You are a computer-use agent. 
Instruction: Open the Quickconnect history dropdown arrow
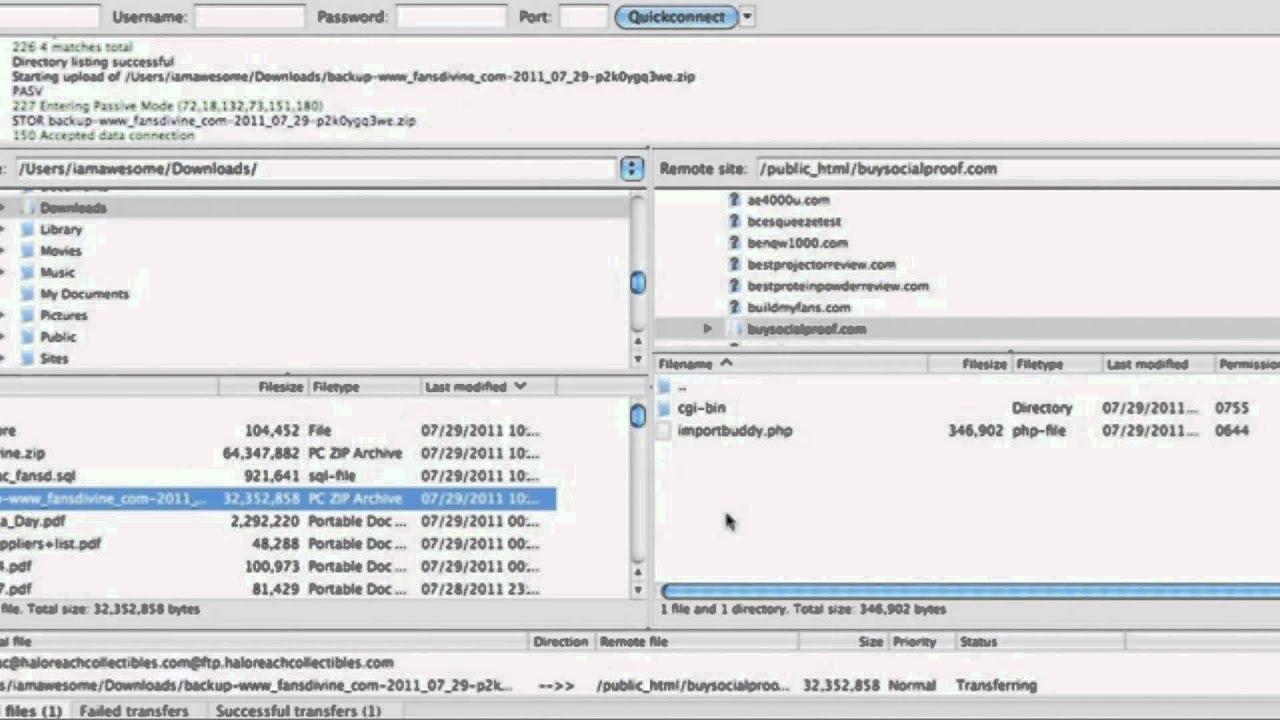point(747,17)
